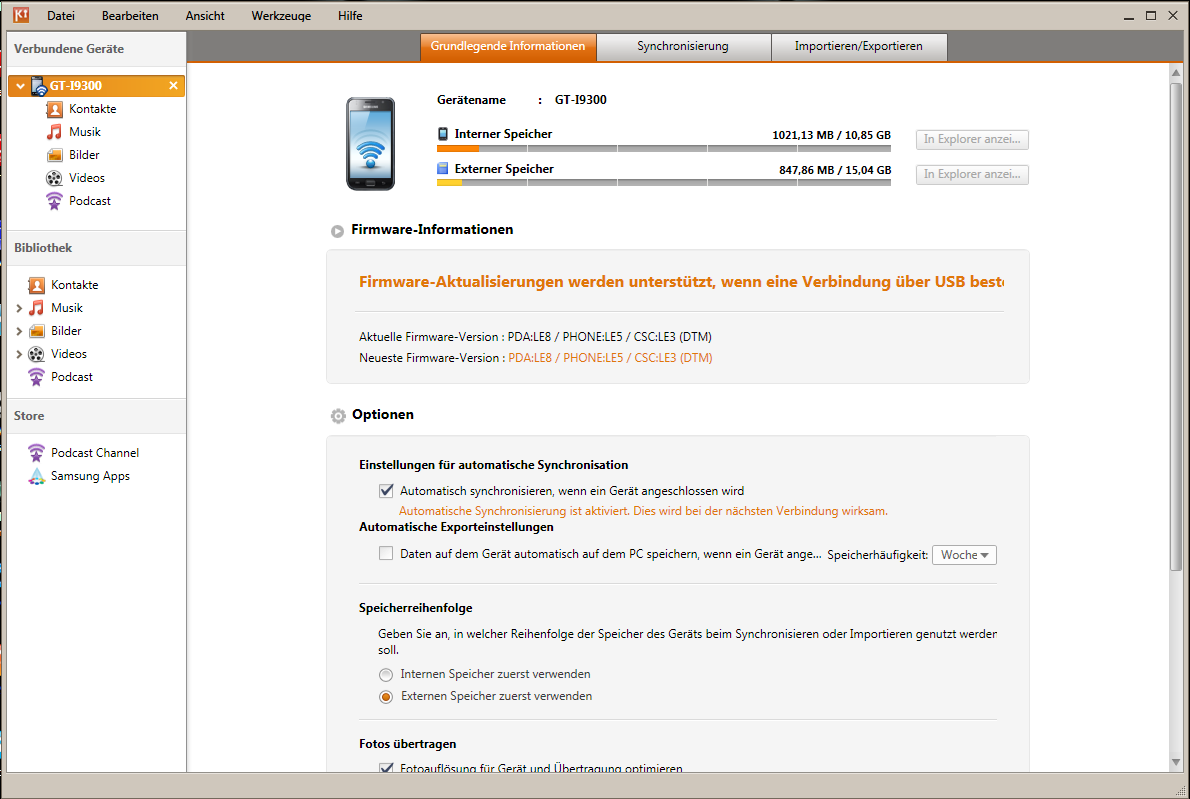Screen dimensions: 1190x799
Task: Click the Interner Speicher phone icon
Action: (x=443, y=134)
